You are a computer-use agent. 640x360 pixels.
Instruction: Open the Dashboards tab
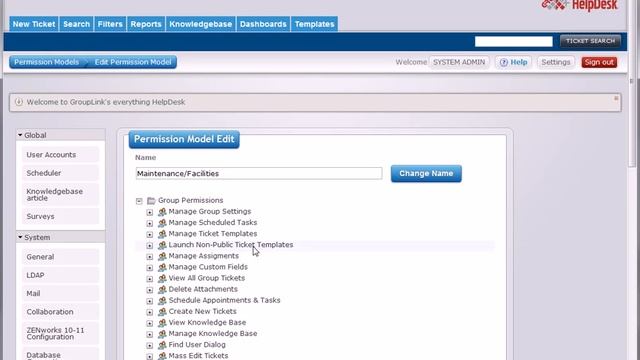tap(263, 24)
